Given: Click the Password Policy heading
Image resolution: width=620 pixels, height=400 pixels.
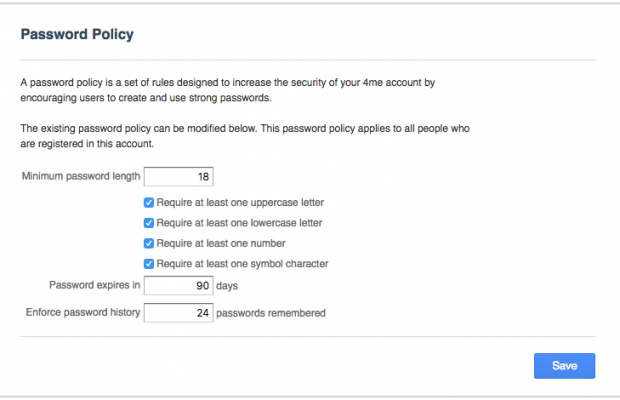Looking at the screenshot, I should click(x=77, y=35).
